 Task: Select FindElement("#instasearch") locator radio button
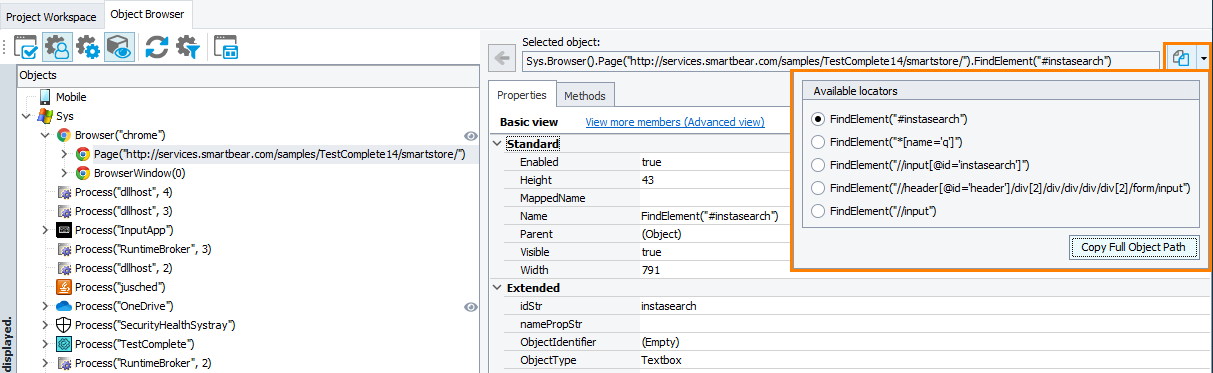click(x=818, y=119)
